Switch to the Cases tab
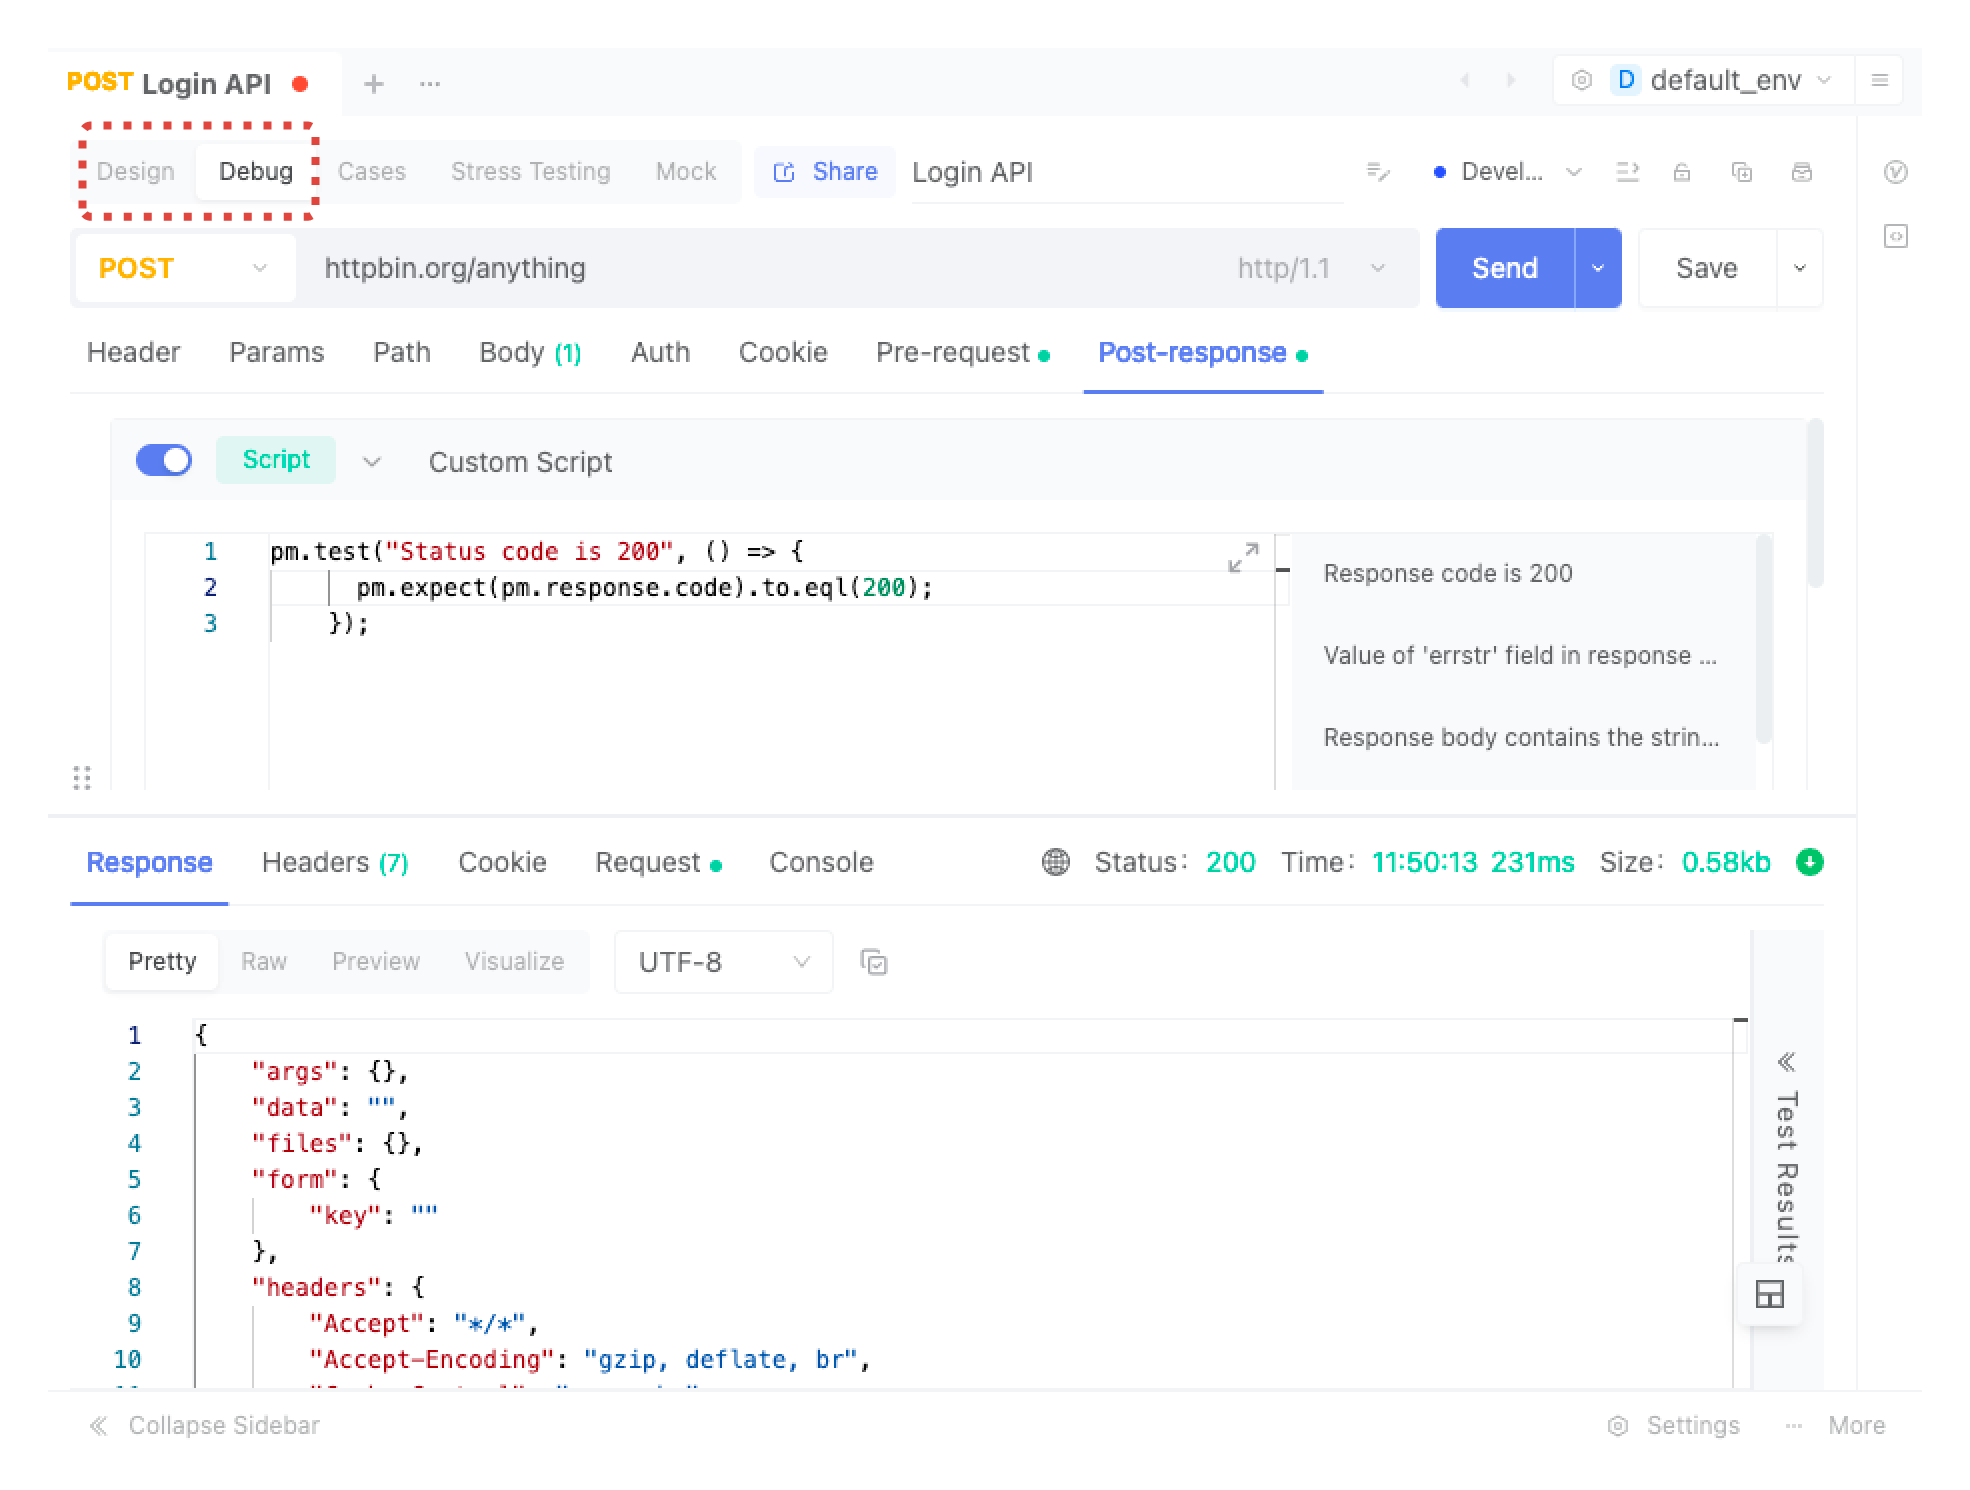This screenshot has height=1490, width=1970. [x=372, y=172]
